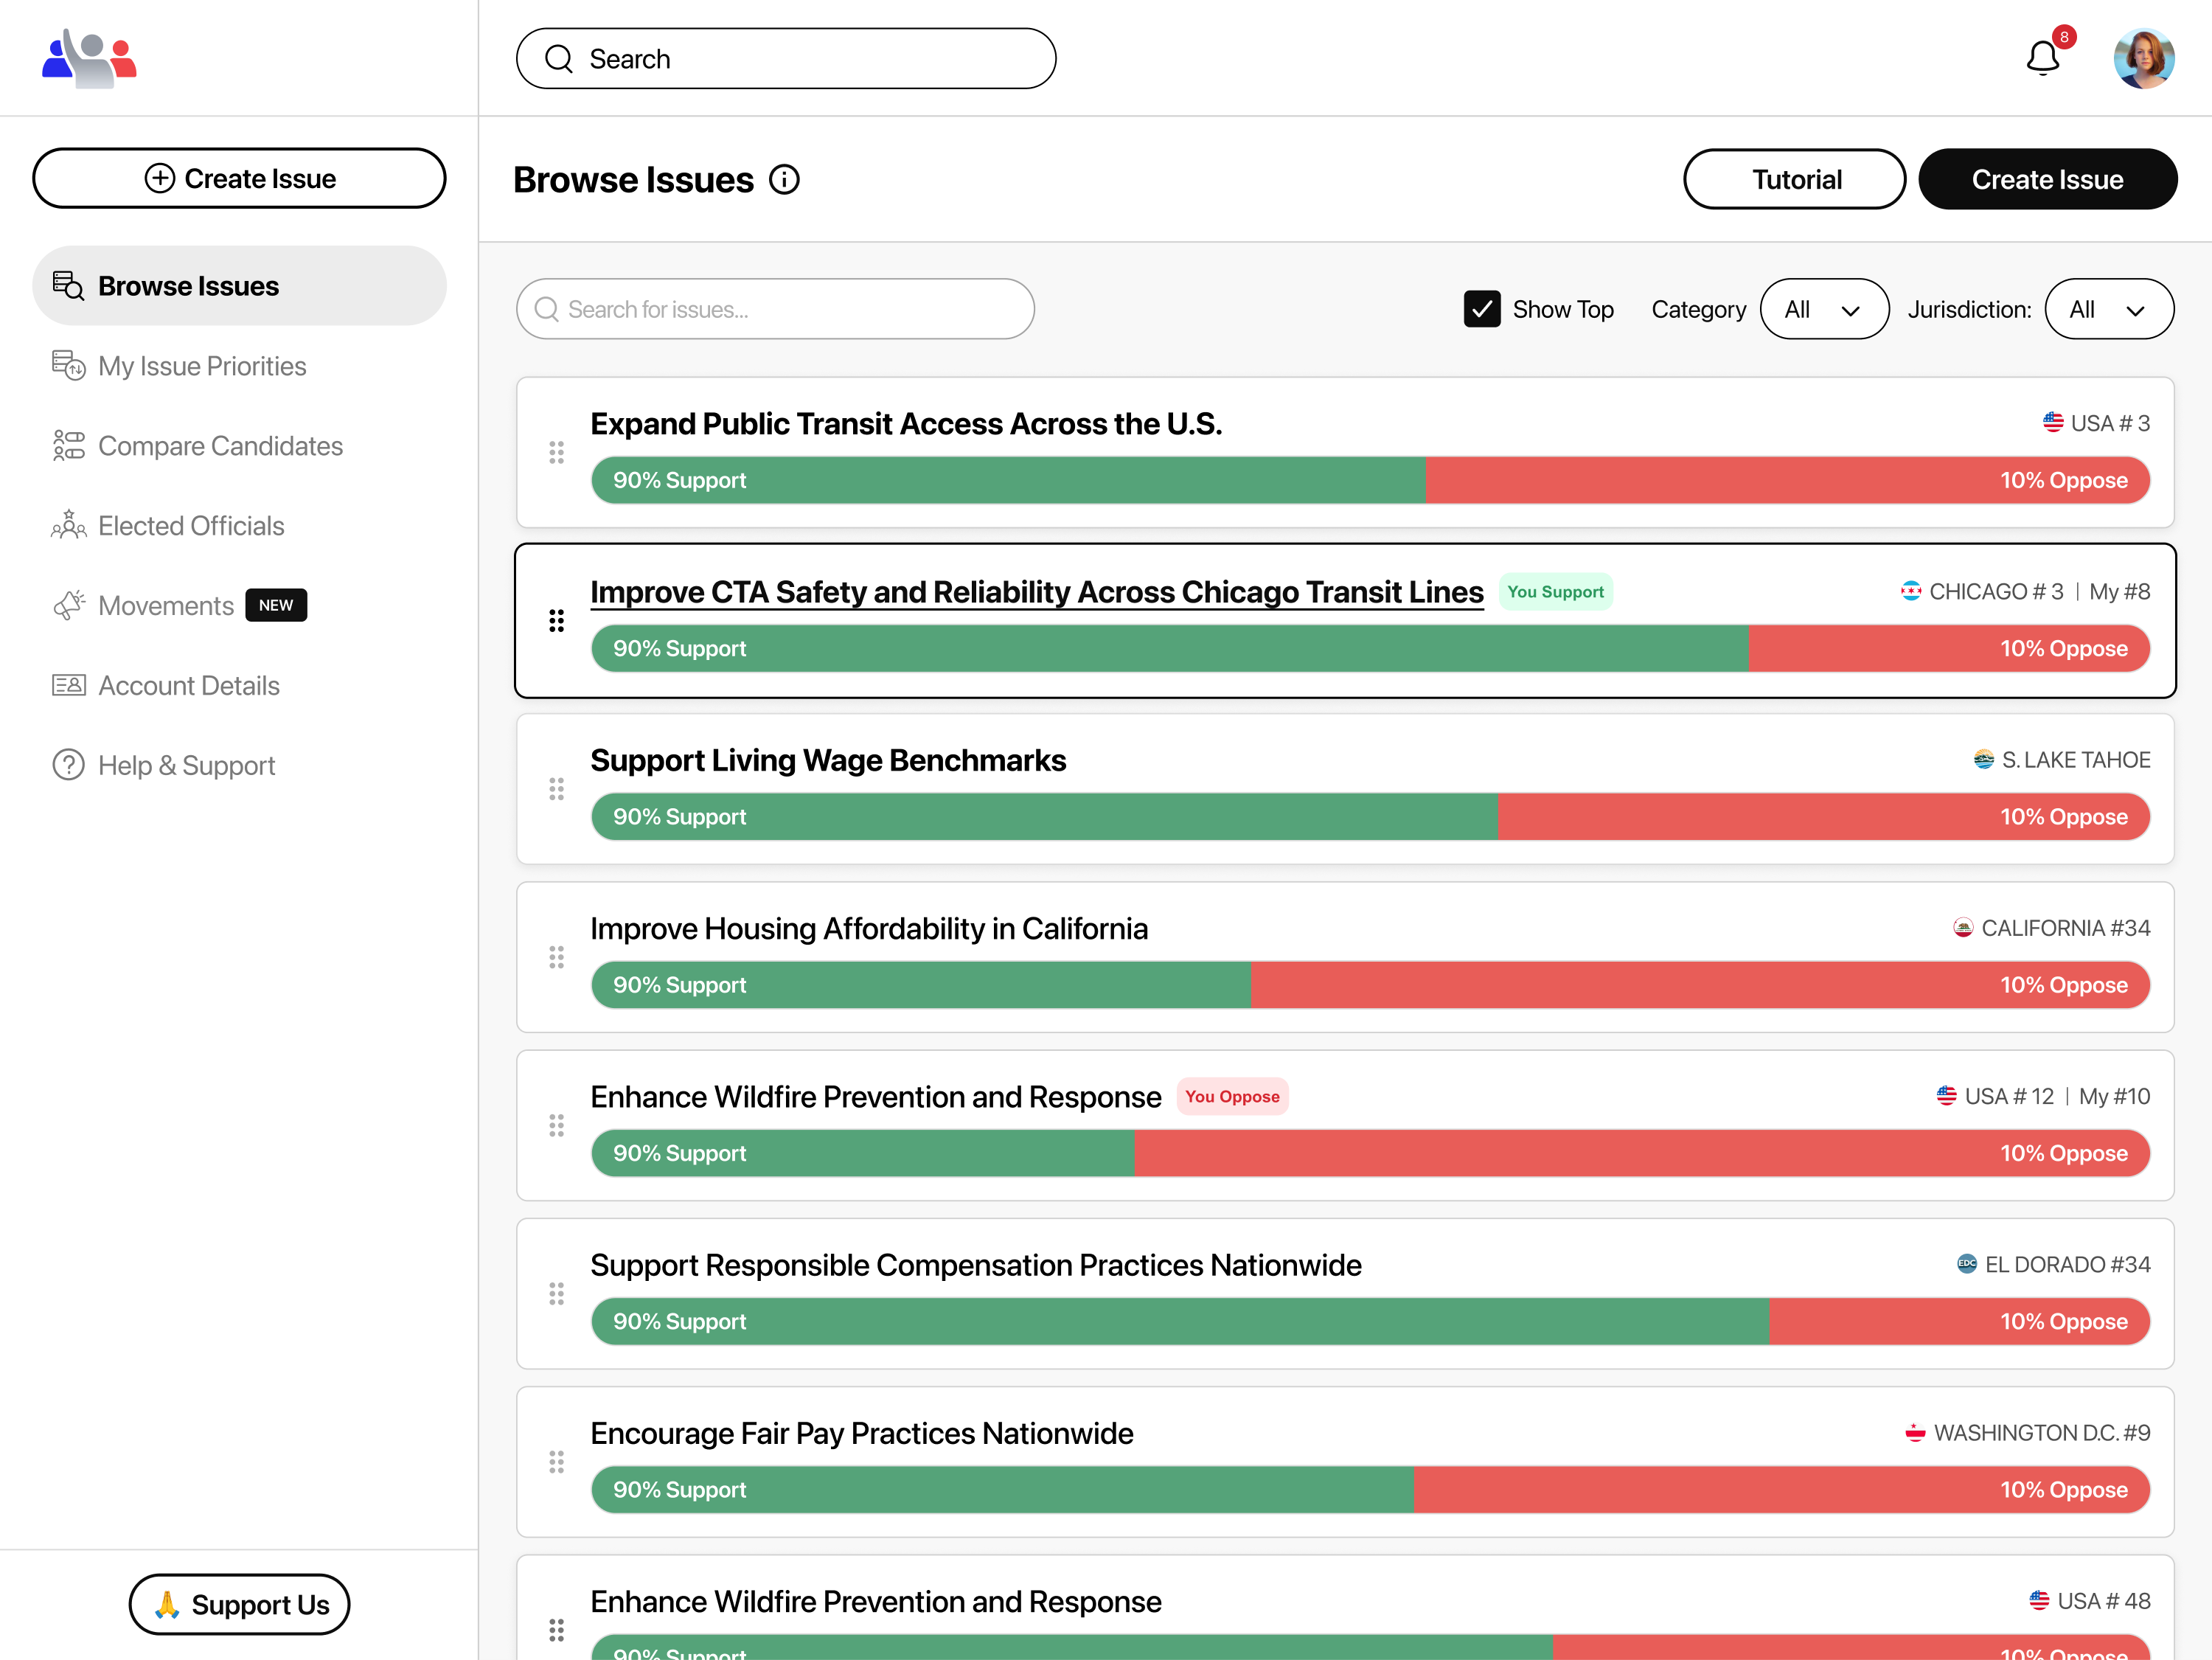Click the You Oppose badge

[1231, 1096]
